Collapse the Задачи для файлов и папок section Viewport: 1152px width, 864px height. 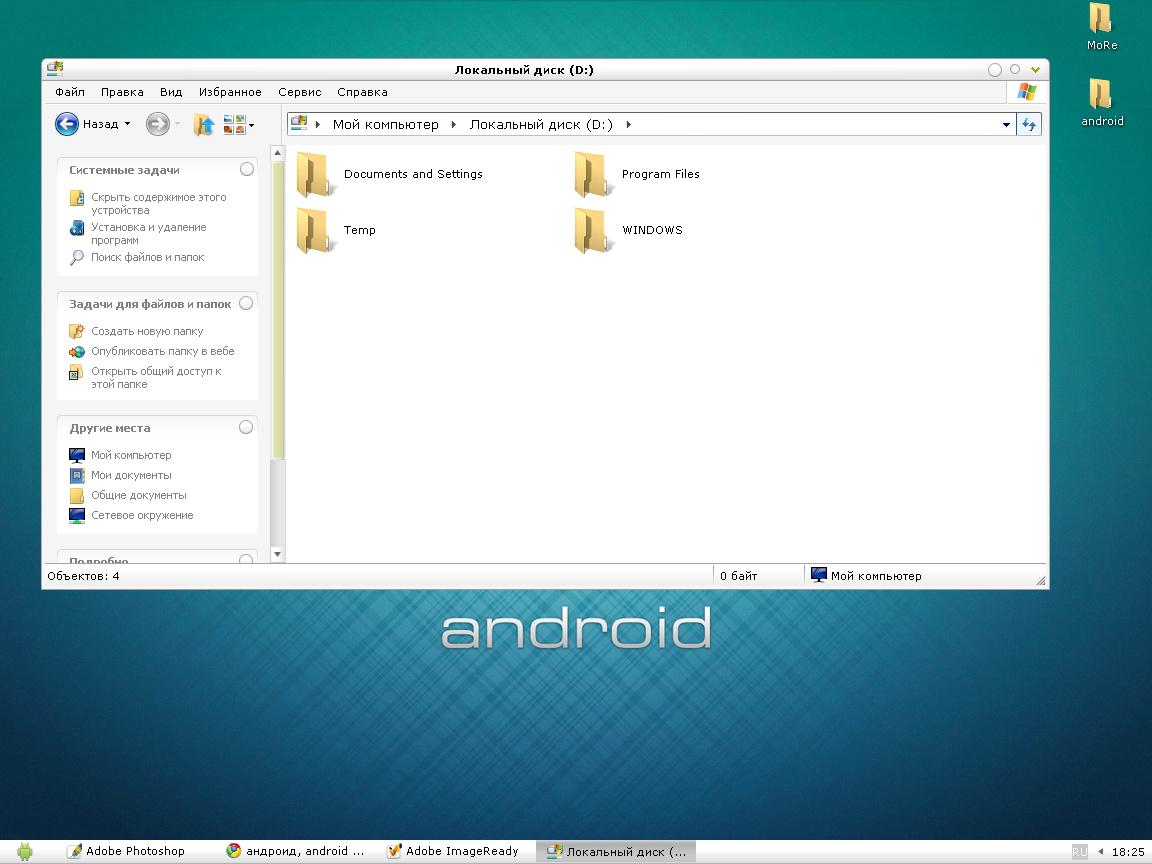[x=246, y=303]
